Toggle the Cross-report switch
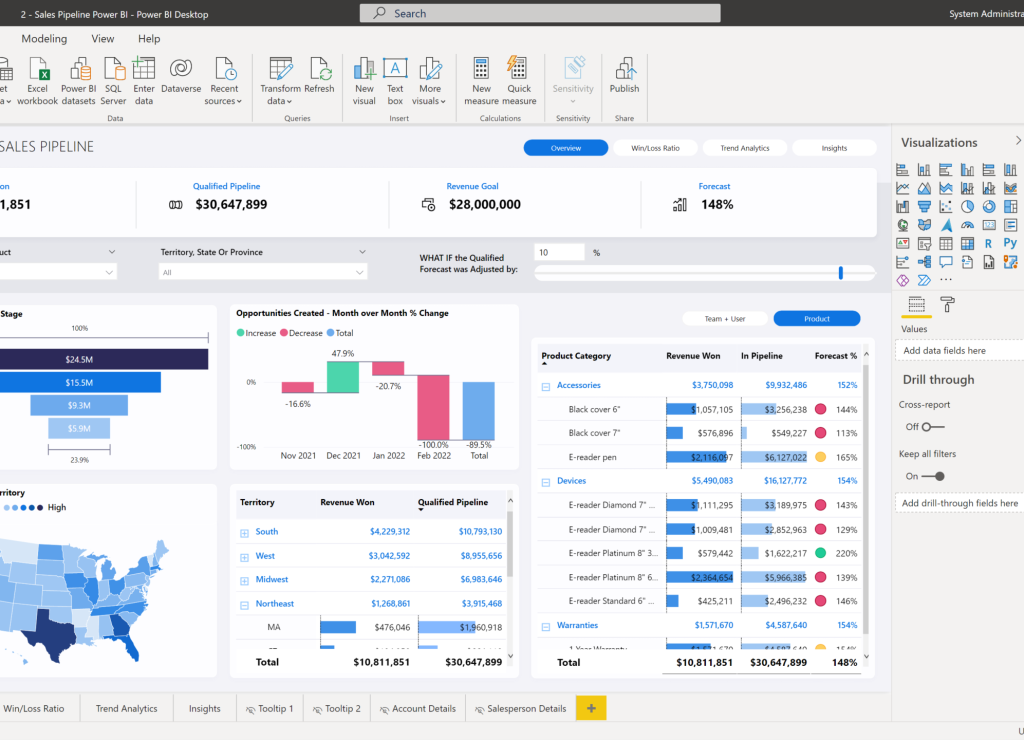1024x740 pixels. [934, 427]
